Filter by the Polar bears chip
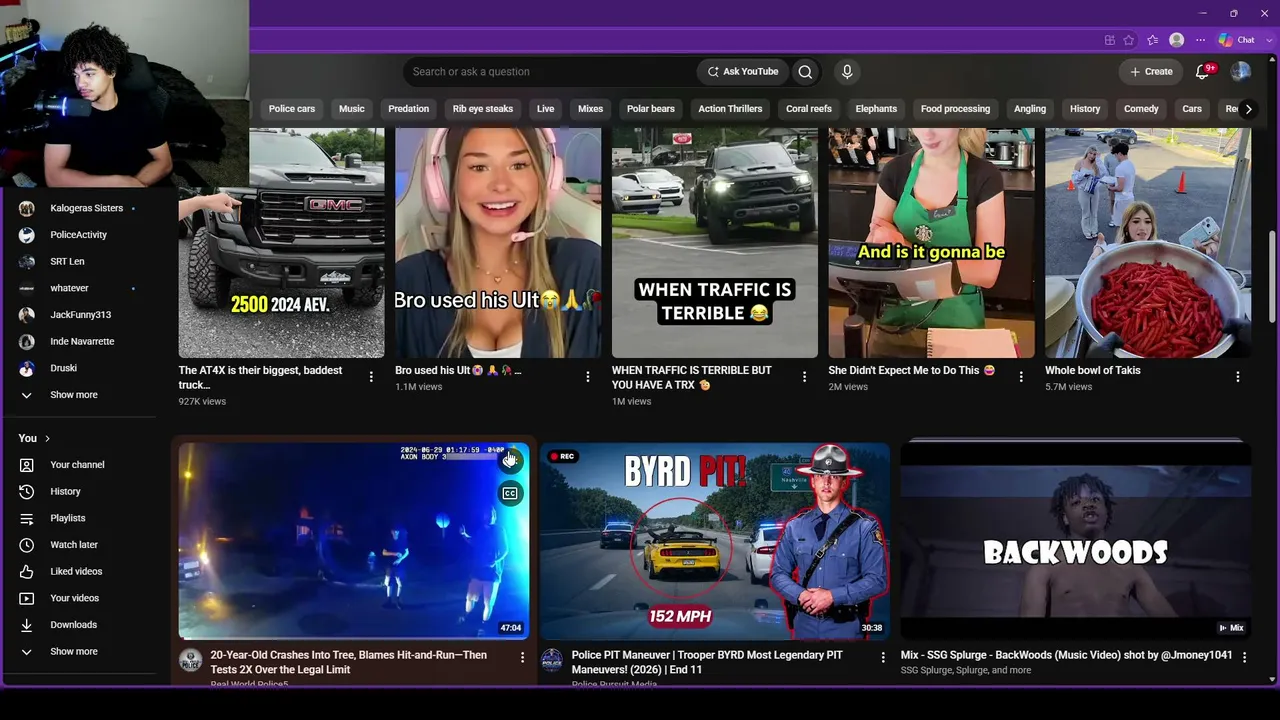Image resolution: width=1280 pixels, height=720 pixels. tap(651, 109)
